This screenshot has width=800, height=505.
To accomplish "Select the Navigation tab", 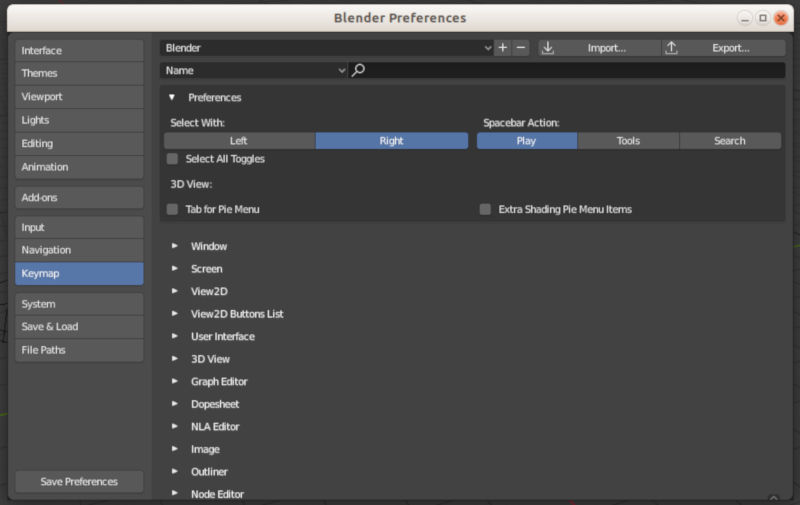I will coord(79,250).
